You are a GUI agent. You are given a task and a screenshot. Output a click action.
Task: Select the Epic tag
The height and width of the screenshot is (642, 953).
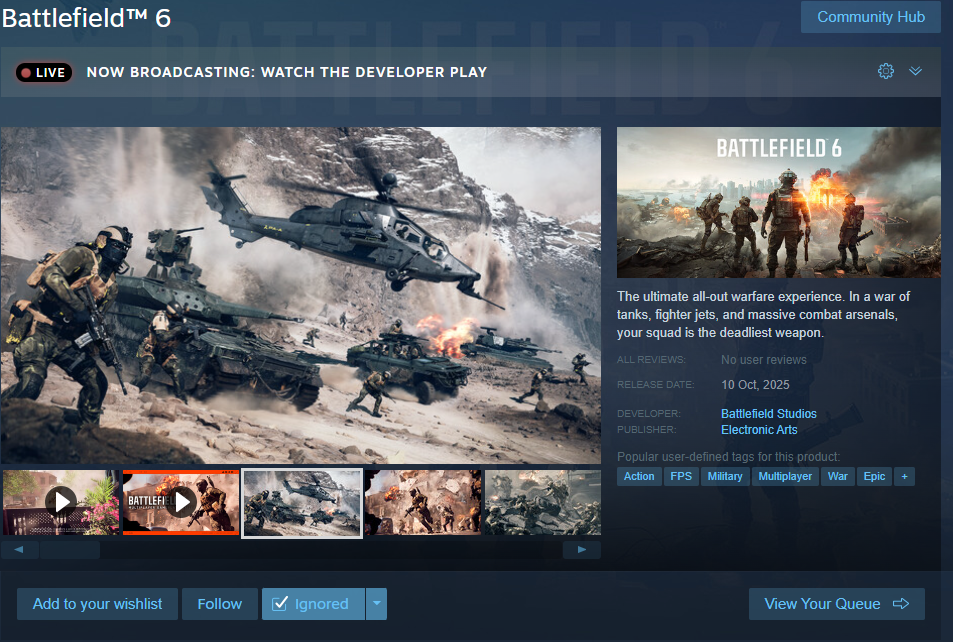(x=874, y=476)
